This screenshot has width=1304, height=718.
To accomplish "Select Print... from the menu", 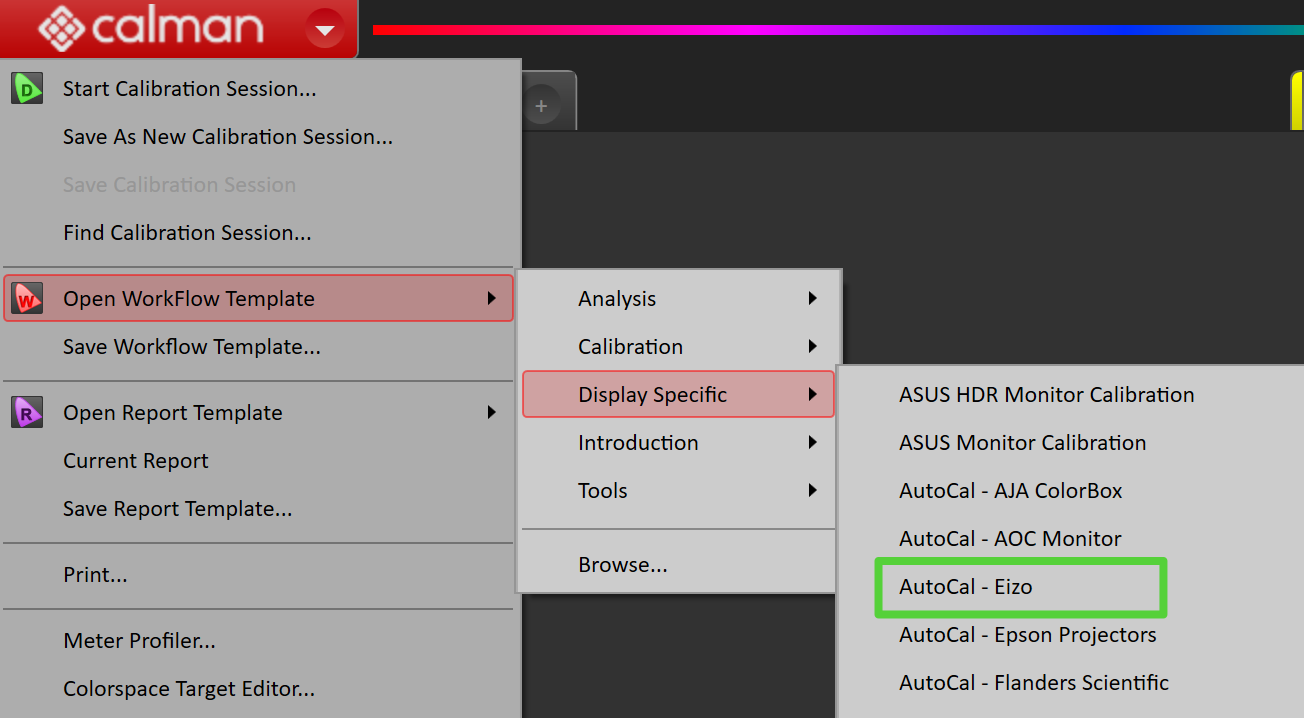I will (95, 575).
